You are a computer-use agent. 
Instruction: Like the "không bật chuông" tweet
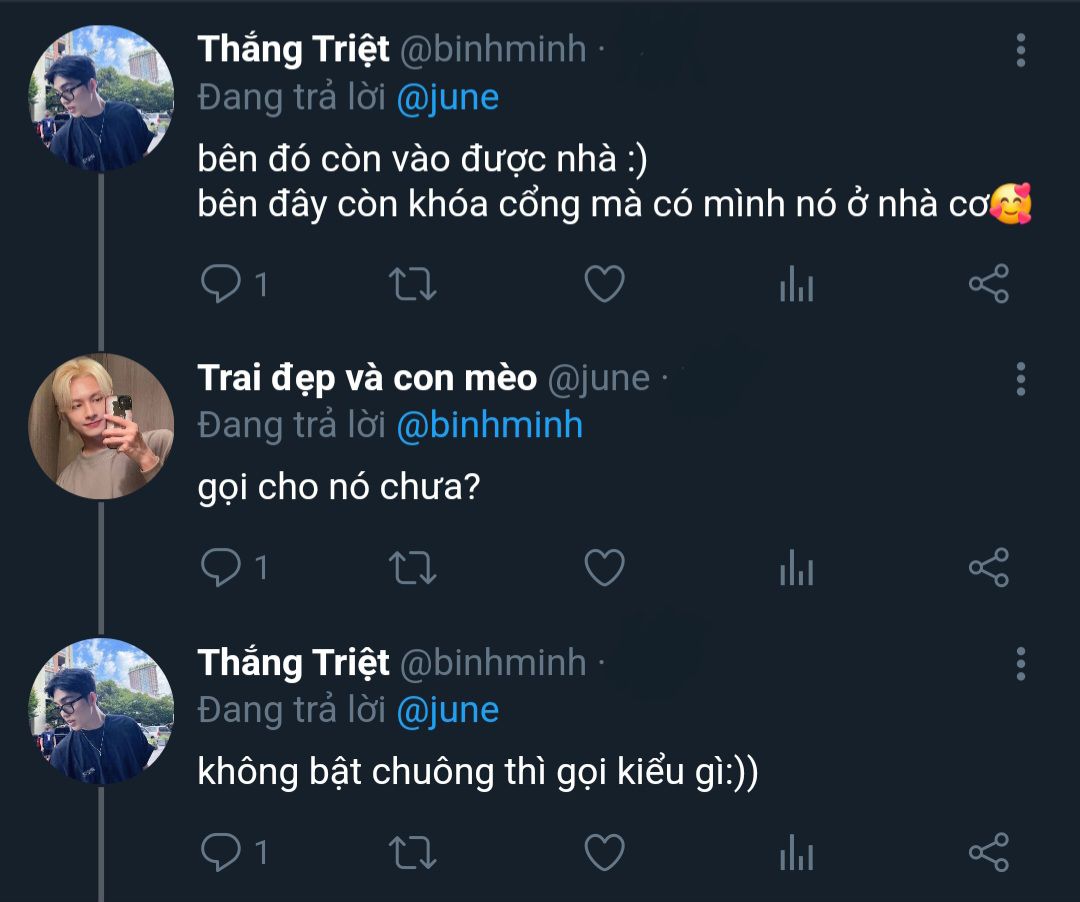tap(604, 852)
